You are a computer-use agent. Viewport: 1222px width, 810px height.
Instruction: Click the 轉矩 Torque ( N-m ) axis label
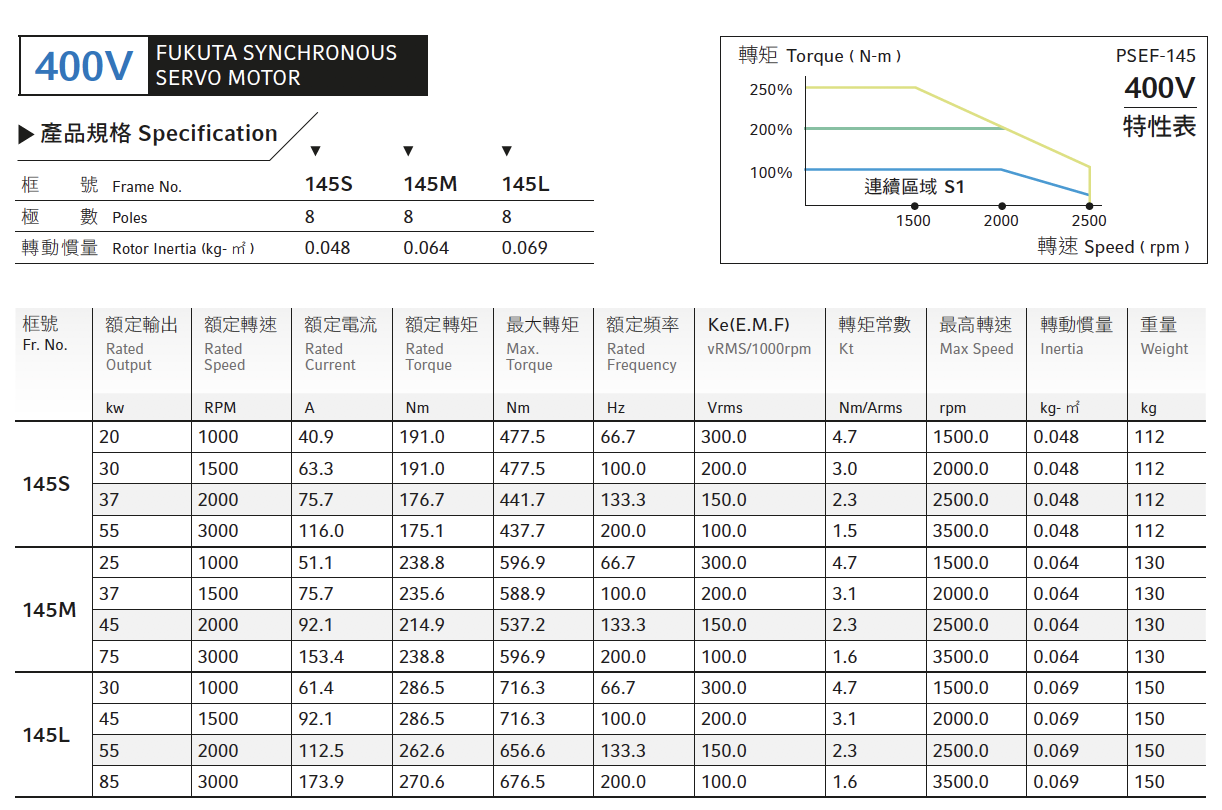[x=820, y=56]
